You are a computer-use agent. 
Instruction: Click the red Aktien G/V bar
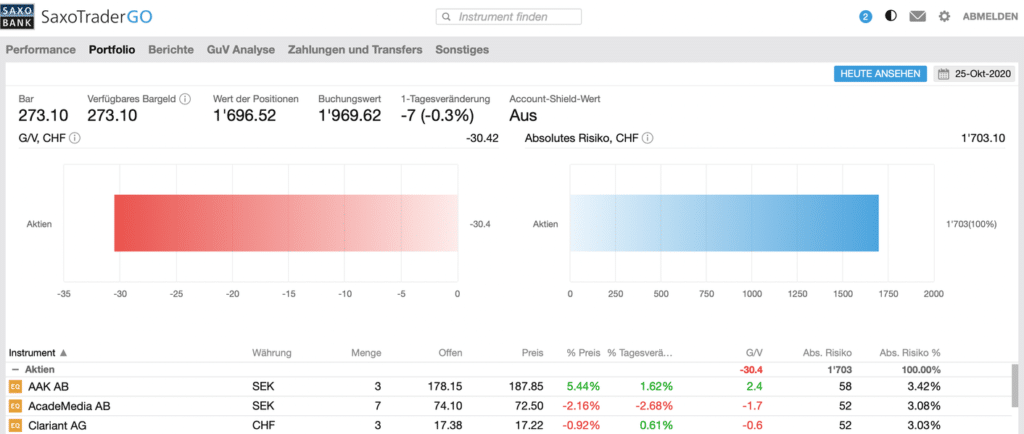pos(285,223)
